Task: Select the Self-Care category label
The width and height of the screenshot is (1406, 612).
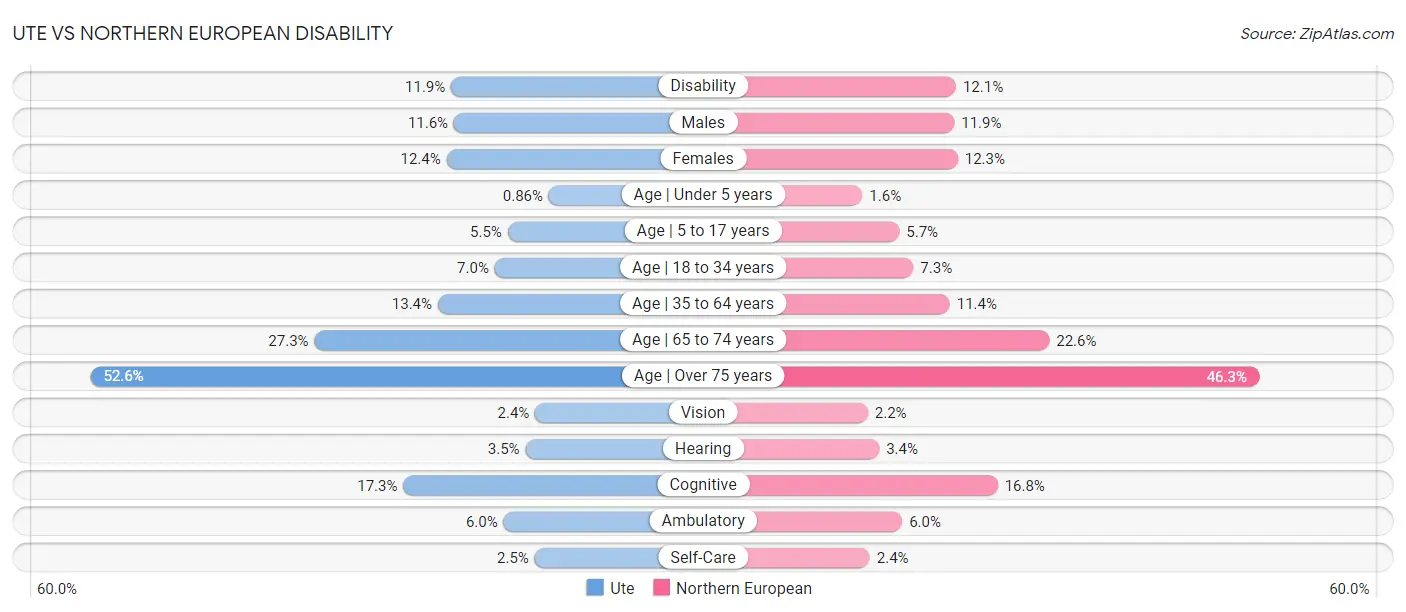Action: click(703, 557)
